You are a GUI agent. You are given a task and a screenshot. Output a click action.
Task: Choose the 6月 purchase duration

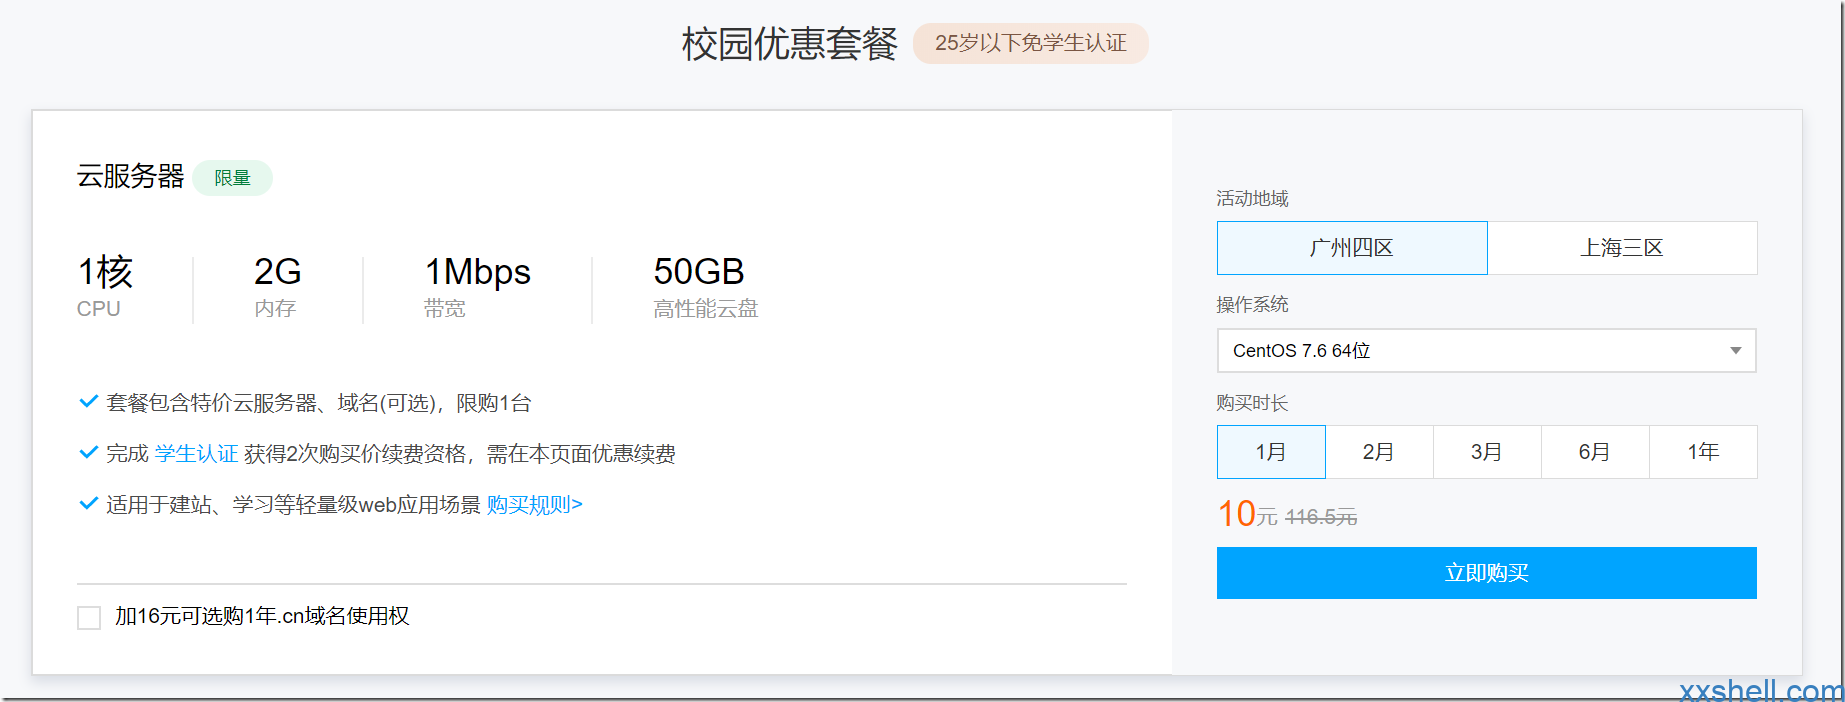[x=1595, y=452]
